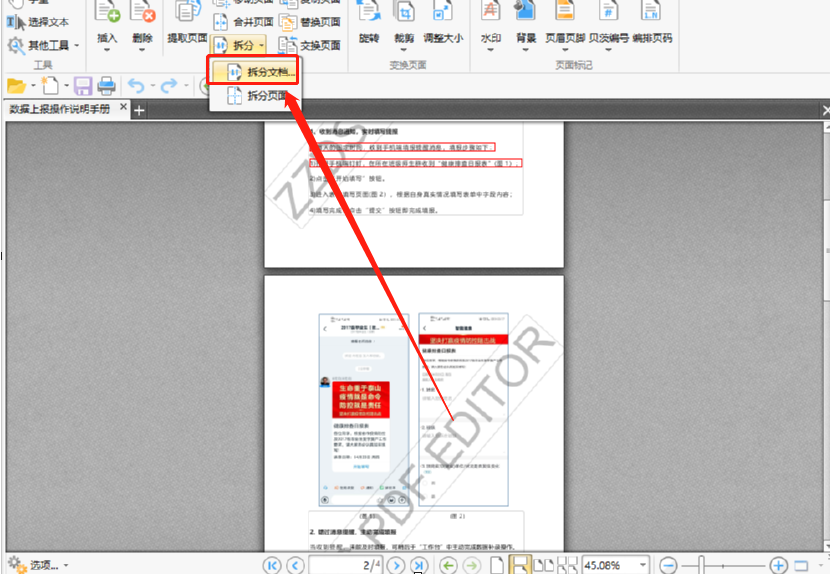The height and width of the screenshot is (578, 830).
Task: Open the dropdown arrow next to undo
Action: point(153,86)
